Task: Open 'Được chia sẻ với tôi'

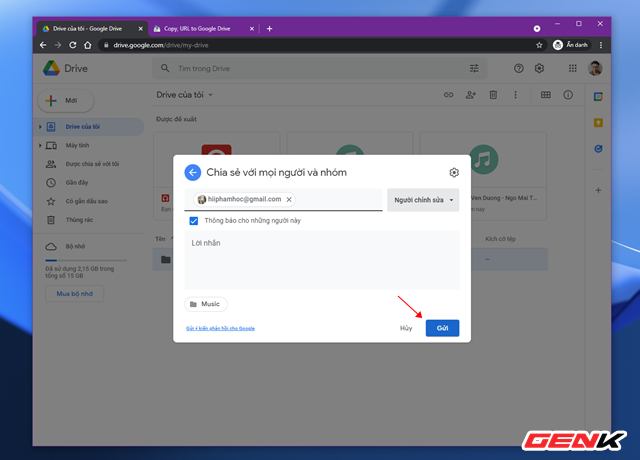Action: pos(92,164)
